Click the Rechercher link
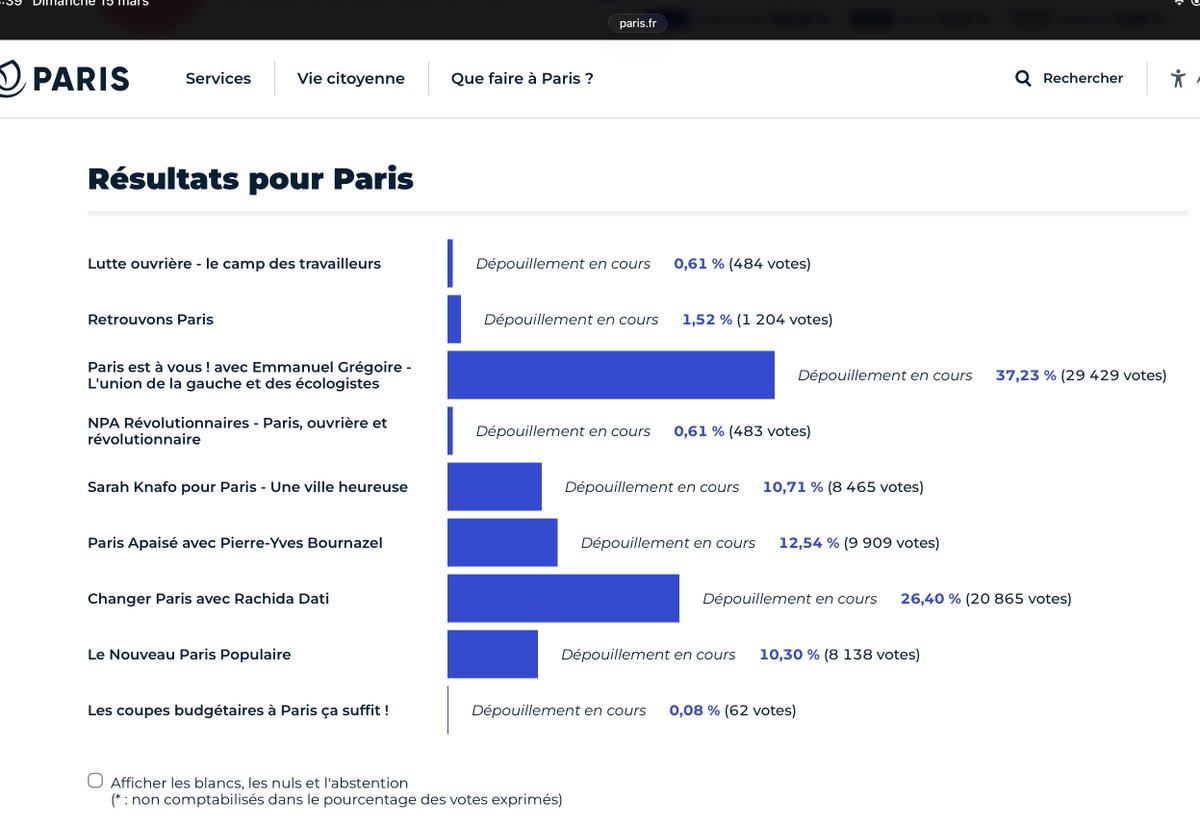This screenshot has width=1200, height=827. click(1083, 77)
